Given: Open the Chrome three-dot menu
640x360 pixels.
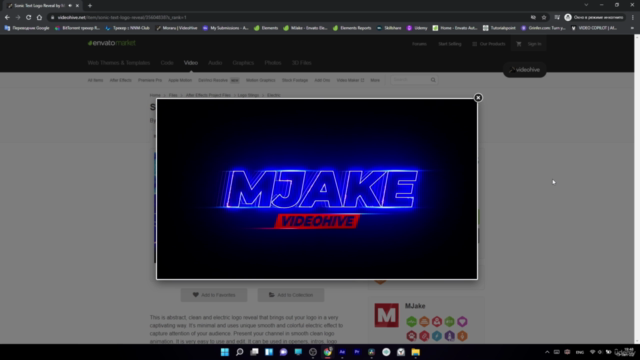Looking at the screenshot, I should pyautogui.click(x=633, y=18).
